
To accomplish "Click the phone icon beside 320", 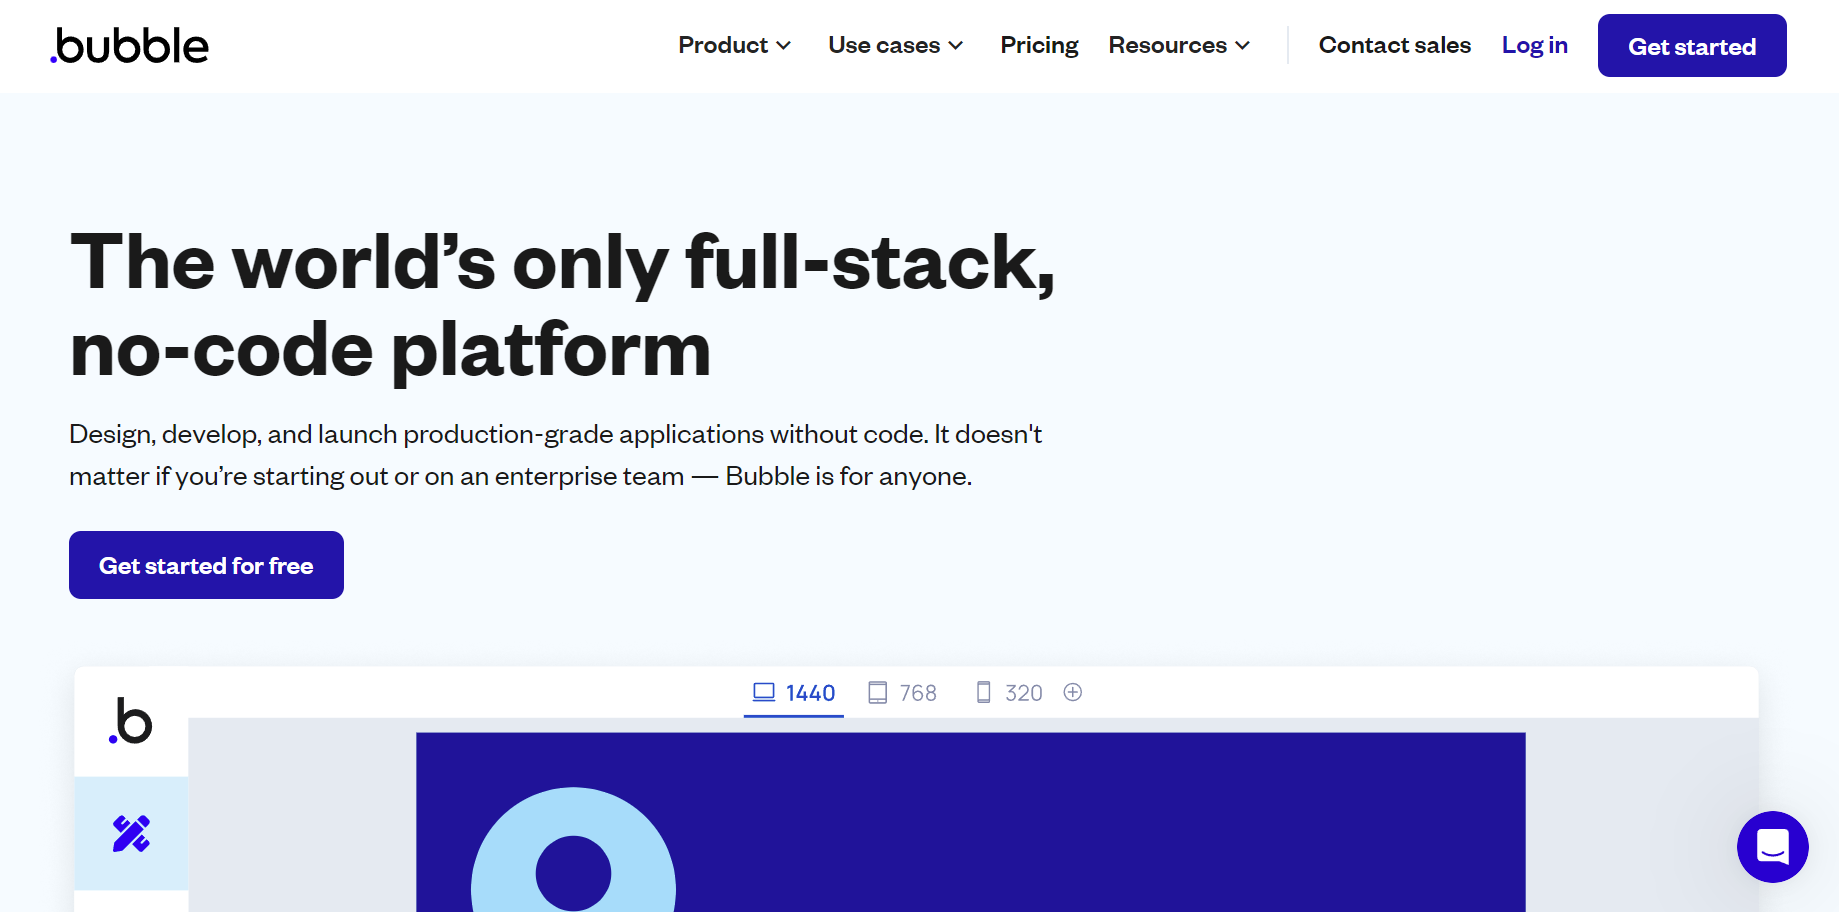I will (983, 691).
